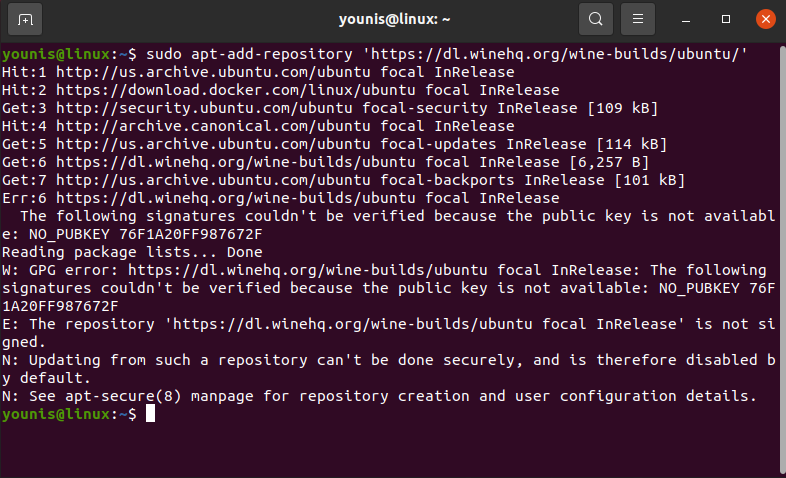
Task: Open the hamburger menu
Action: click(x=638, y=20)
